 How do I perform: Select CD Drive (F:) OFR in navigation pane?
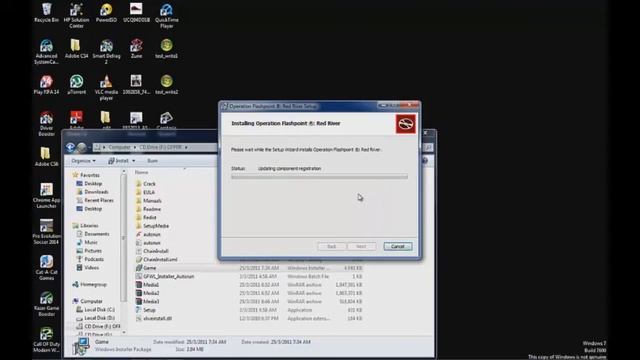pyautogui.click(x=98, y=327)
